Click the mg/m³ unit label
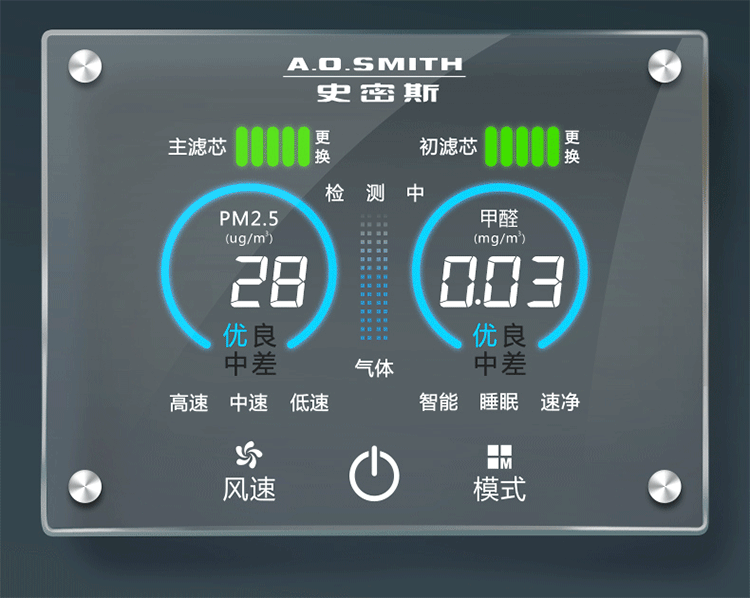This screenshot has height=598, width=750. click(499, 238)
